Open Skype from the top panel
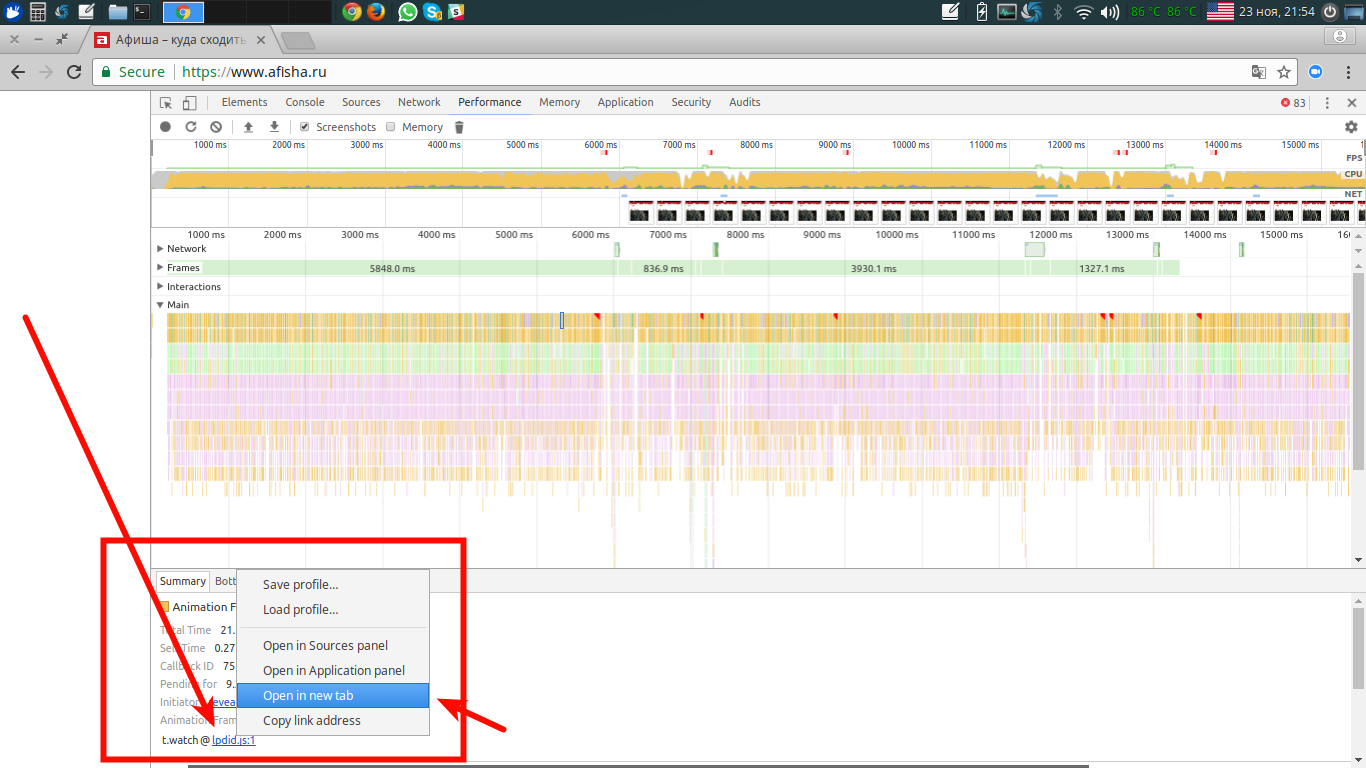Viewport: 1366px width, 768px height. coord(433,12)
